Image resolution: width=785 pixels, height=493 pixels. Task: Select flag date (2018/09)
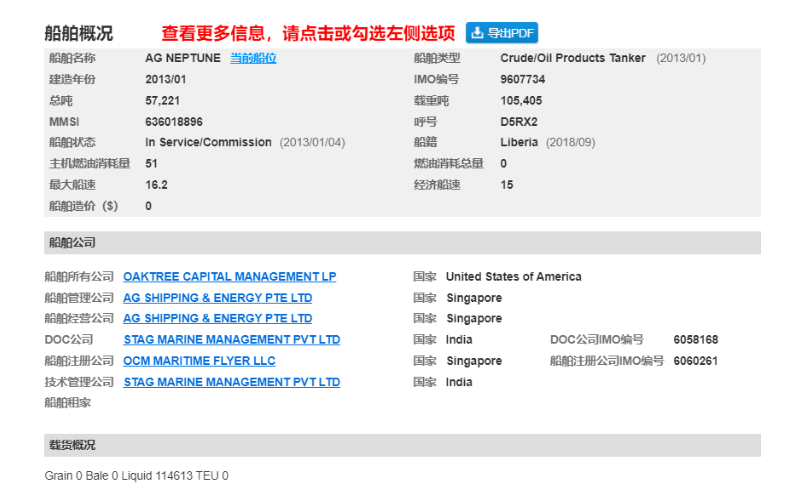pos(570,143)
